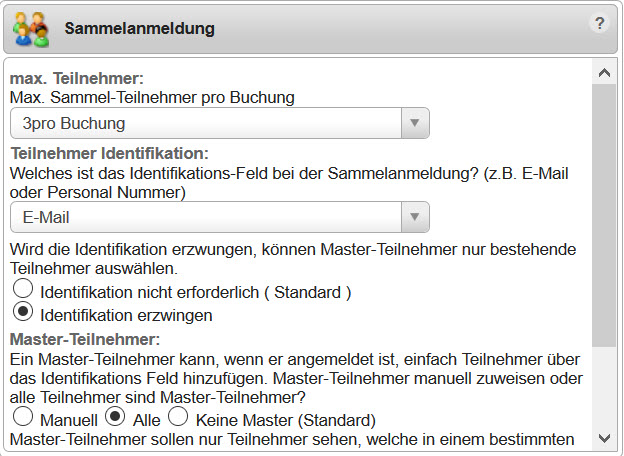Expand the arrow beside '3pro Buchung'
This screenshot has height=456, width=624.
(x=414, y=123)
